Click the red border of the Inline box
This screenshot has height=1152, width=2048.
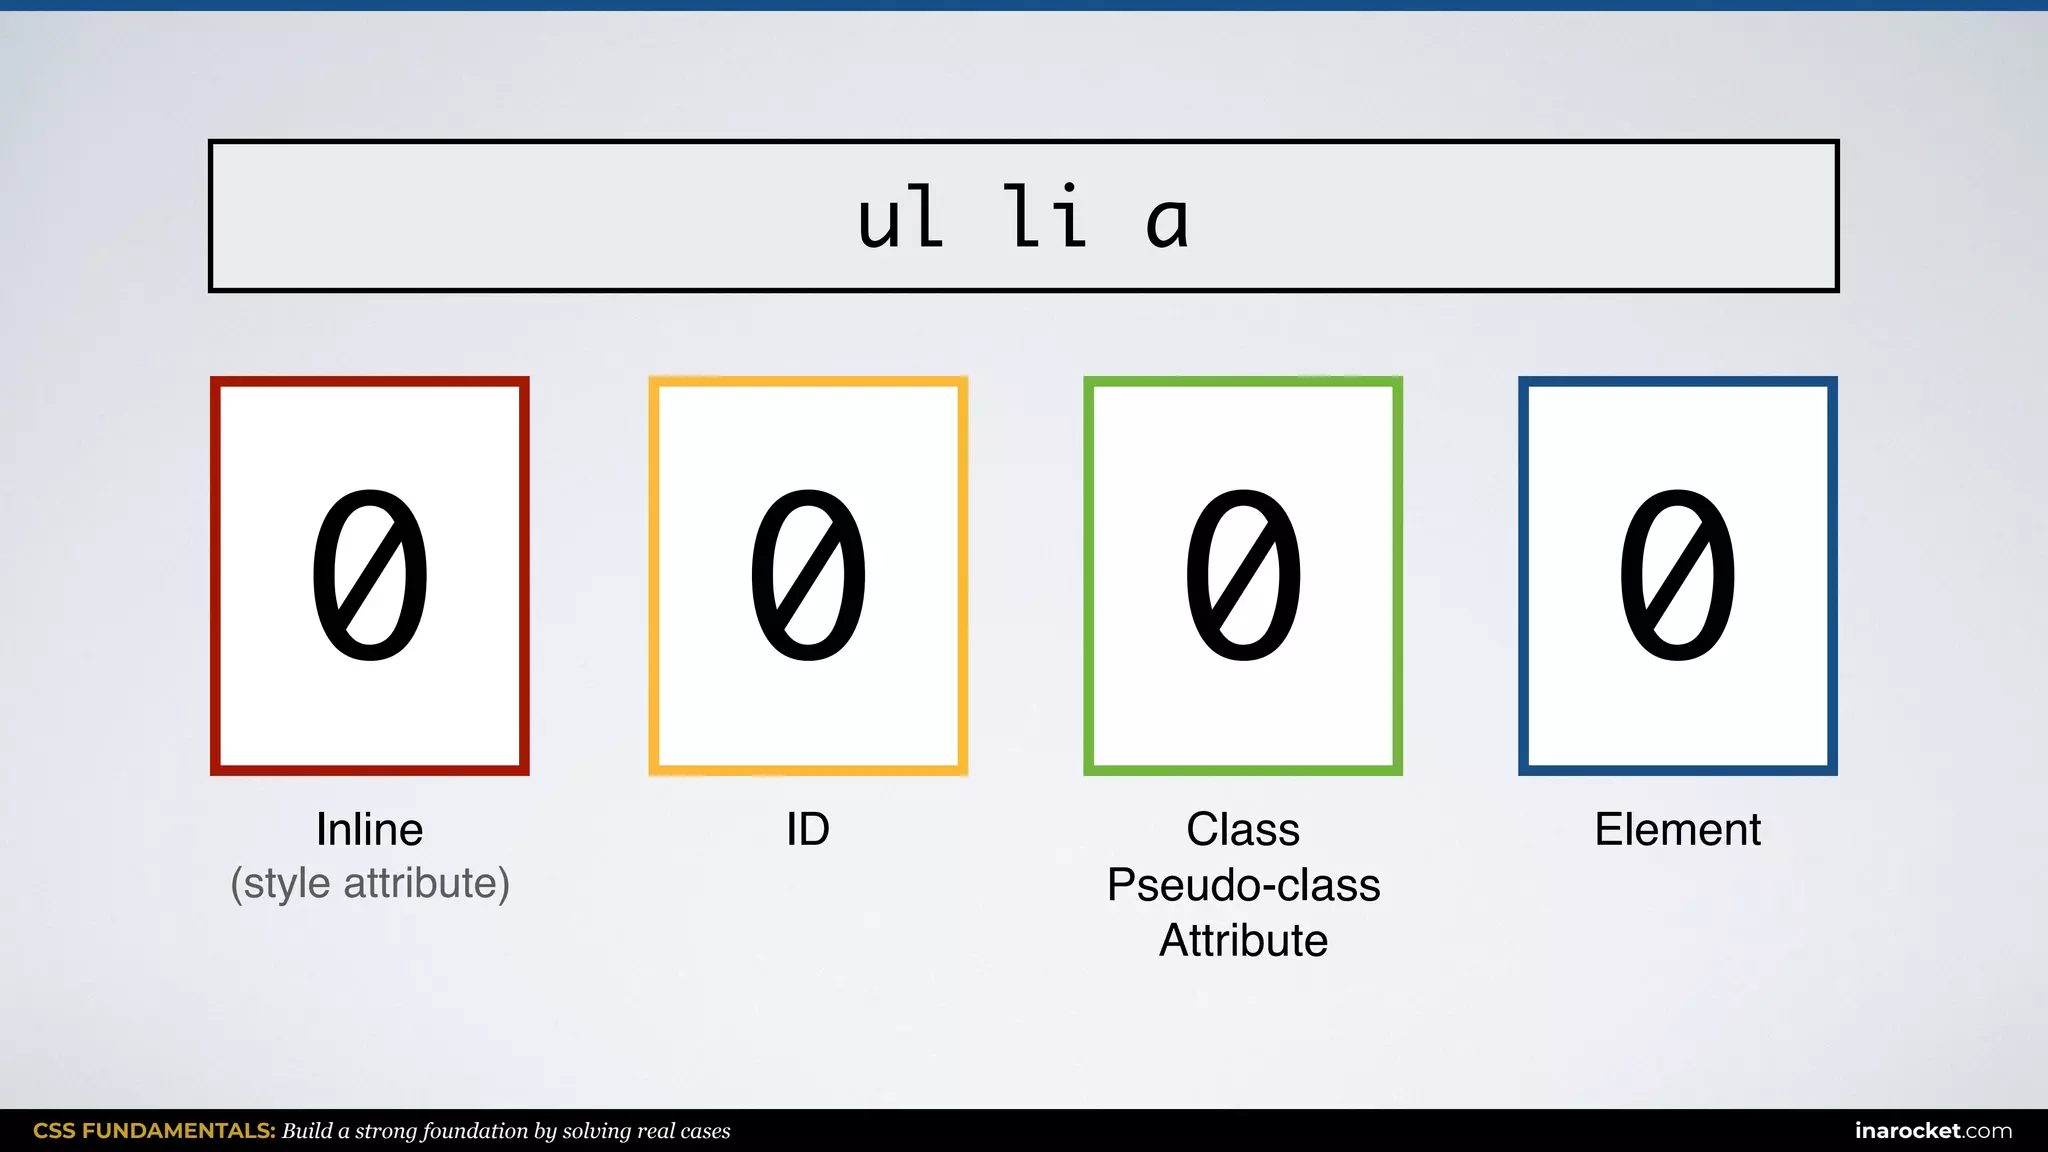point(215,575)
